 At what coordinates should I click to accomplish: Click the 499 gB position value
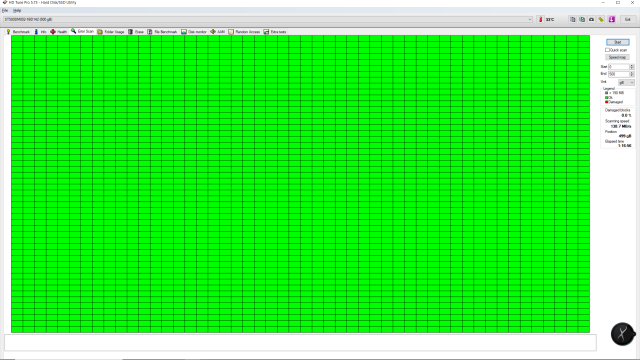[625, 136]
